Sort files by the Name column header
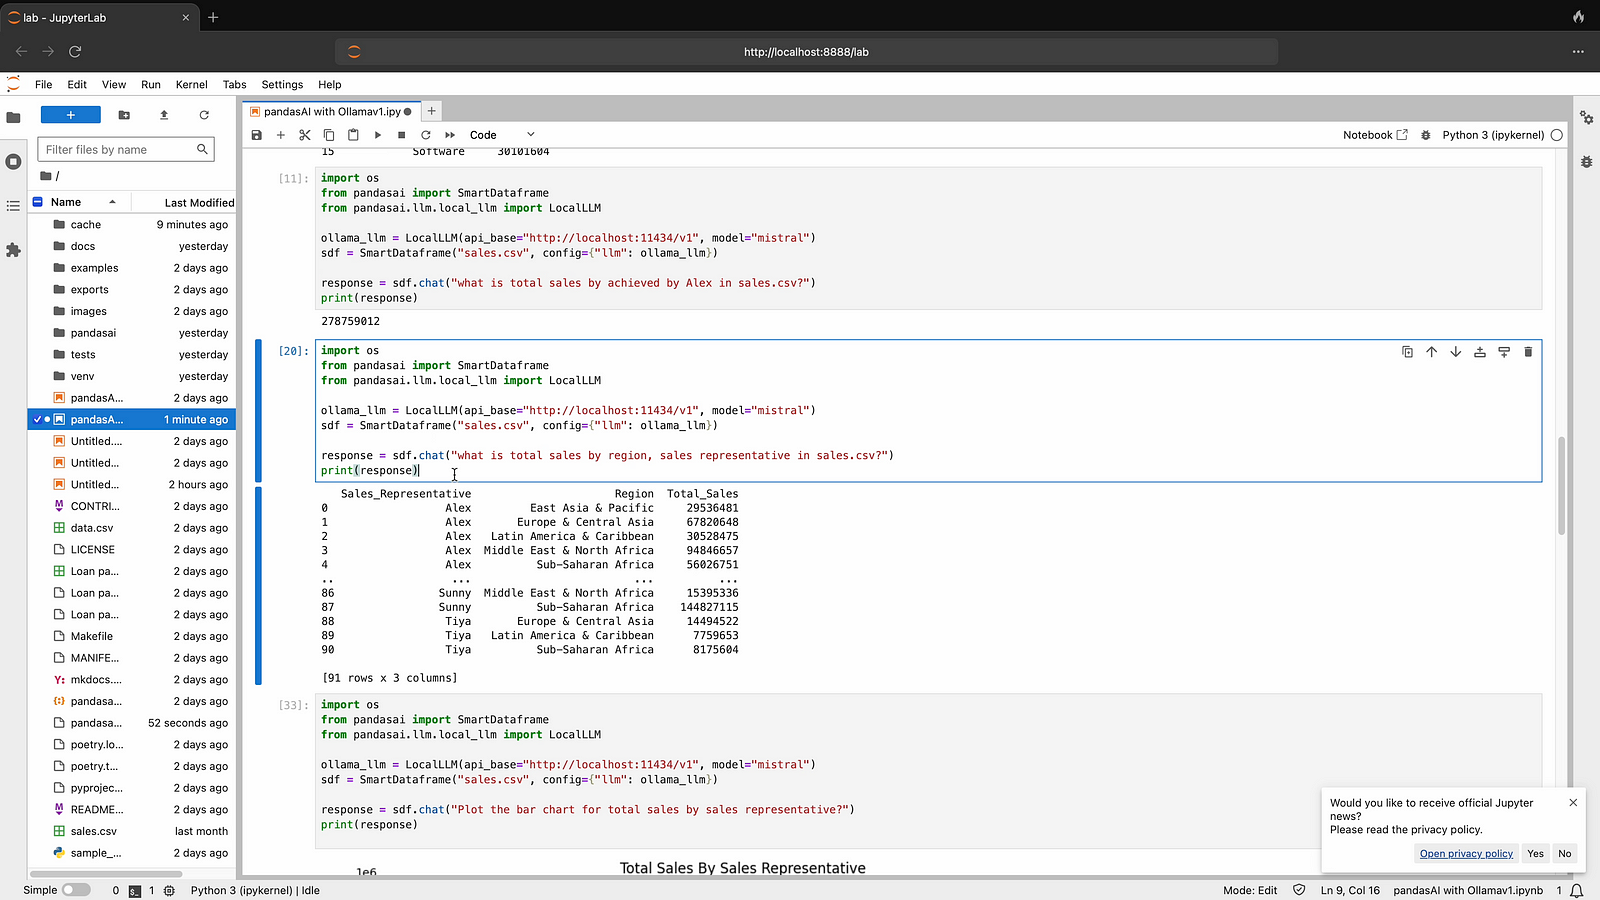The height and width of the screenshot is (900, 1600). (66, 202)
